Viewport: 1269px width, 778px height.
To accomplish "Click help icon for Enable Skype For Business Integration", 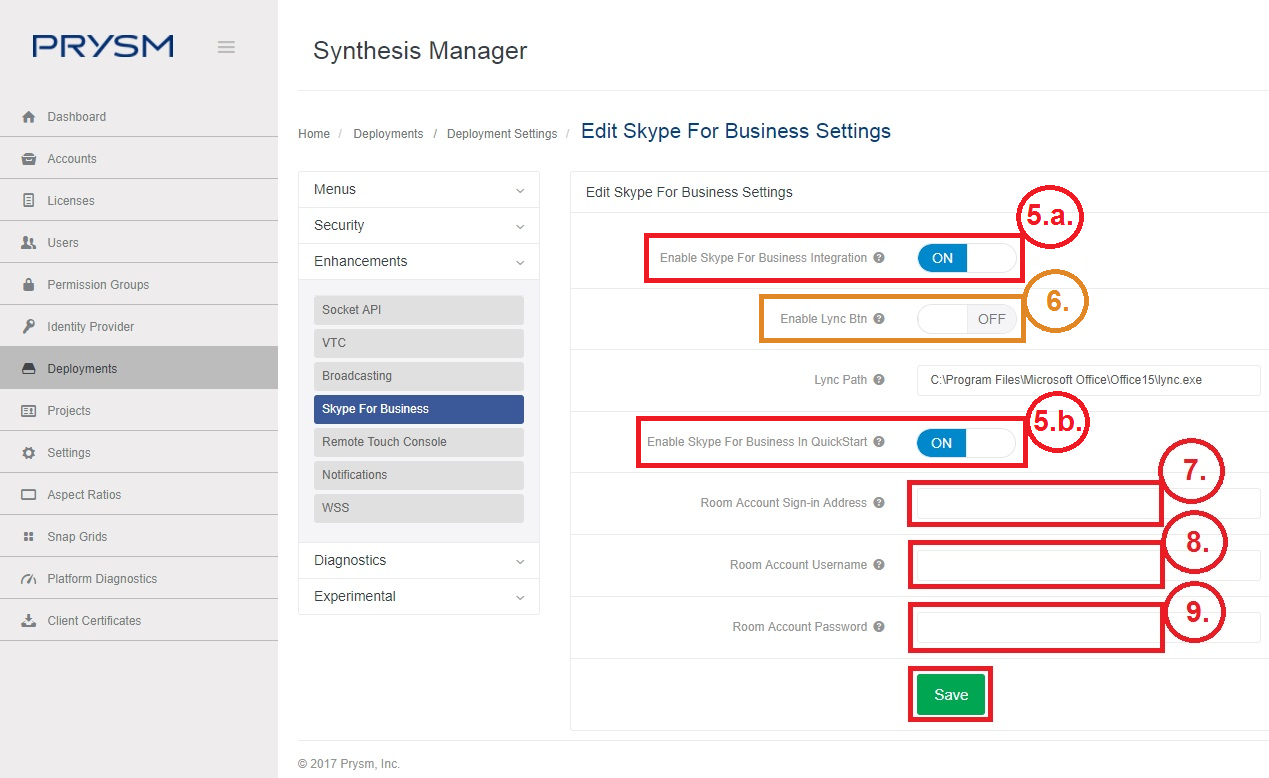I will coord(879,258).
